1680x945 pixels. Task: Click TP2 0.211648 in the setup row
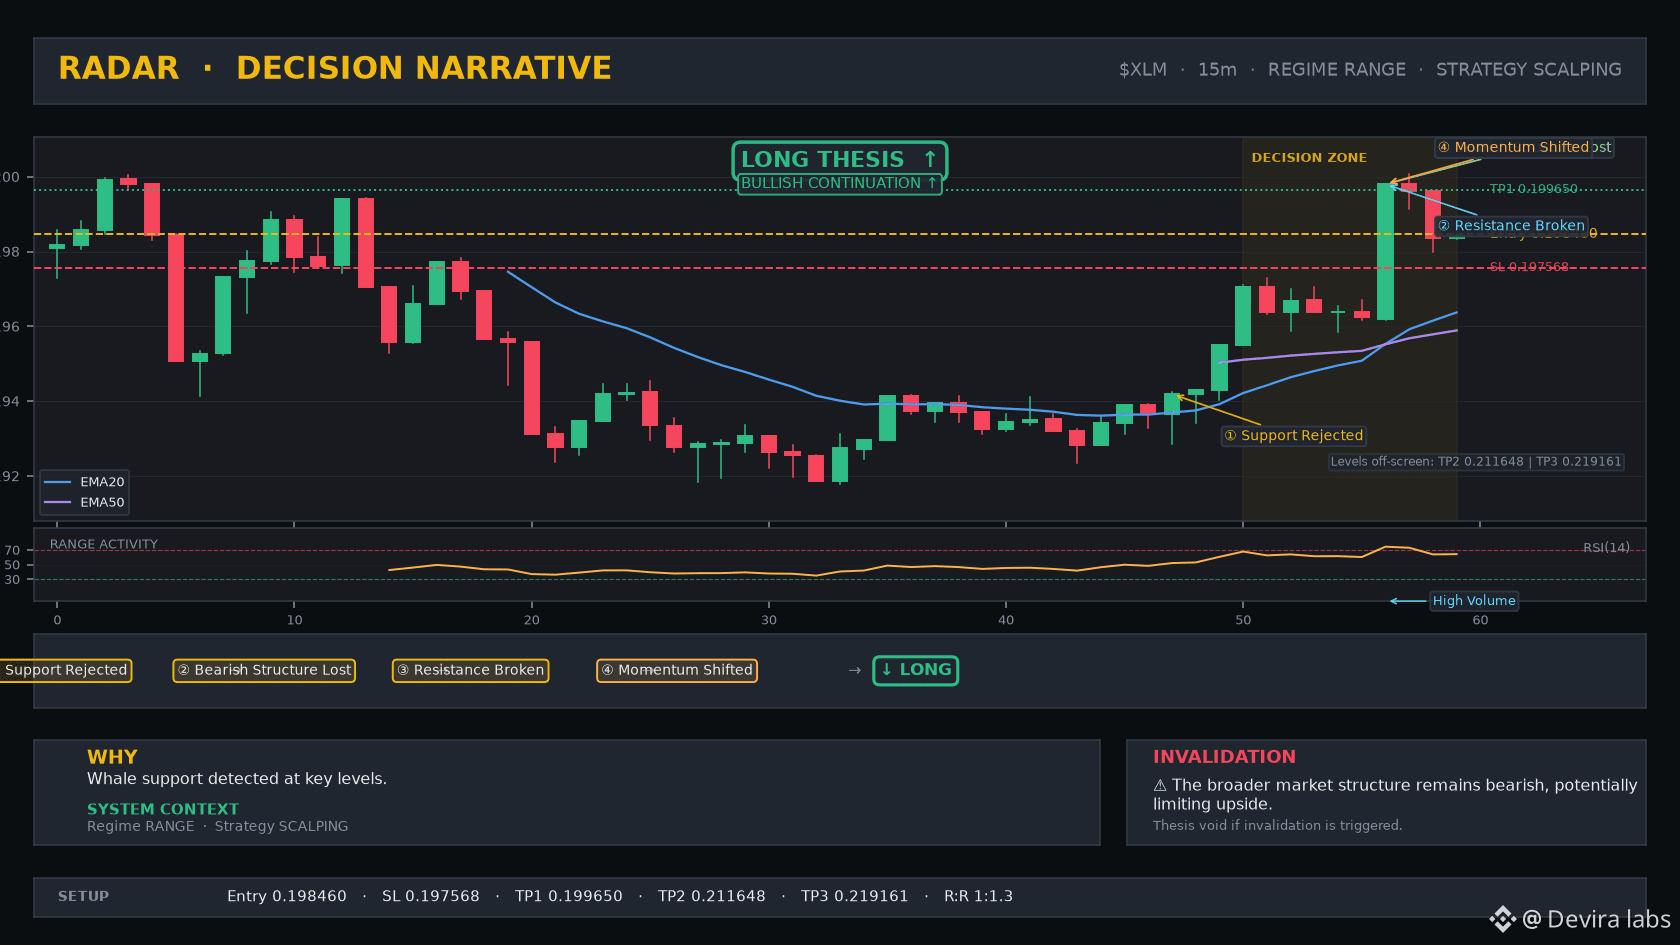point(712,896)
